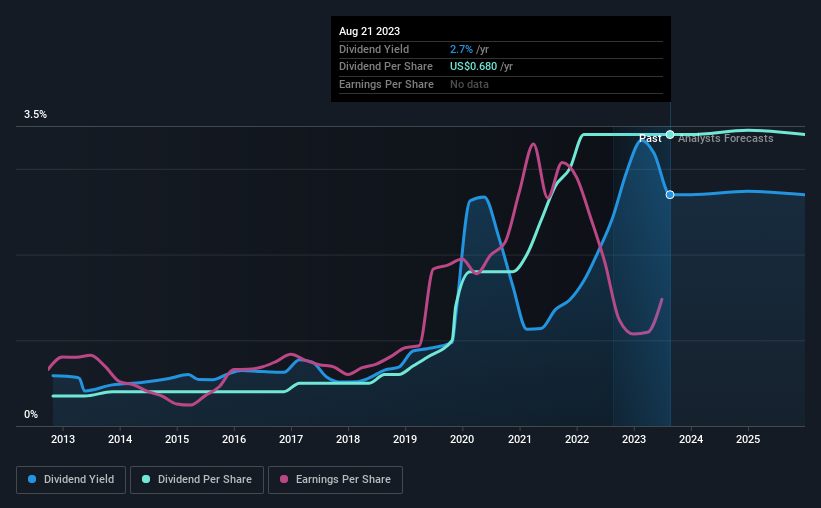Click the 2017 x-axis label
The image size is (821, 508).
click(x=291, y=439)
